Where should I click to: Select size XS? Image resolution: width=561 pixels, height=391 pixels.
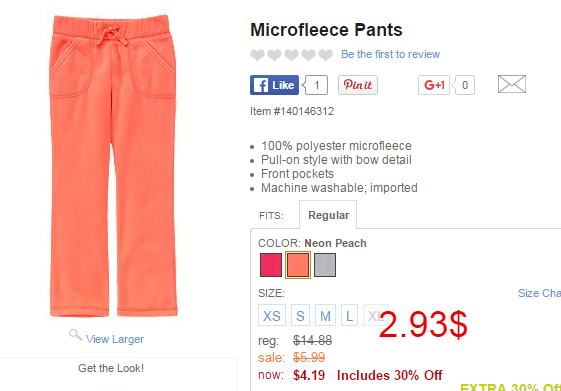pyautogui.click(x=272, y=315)
